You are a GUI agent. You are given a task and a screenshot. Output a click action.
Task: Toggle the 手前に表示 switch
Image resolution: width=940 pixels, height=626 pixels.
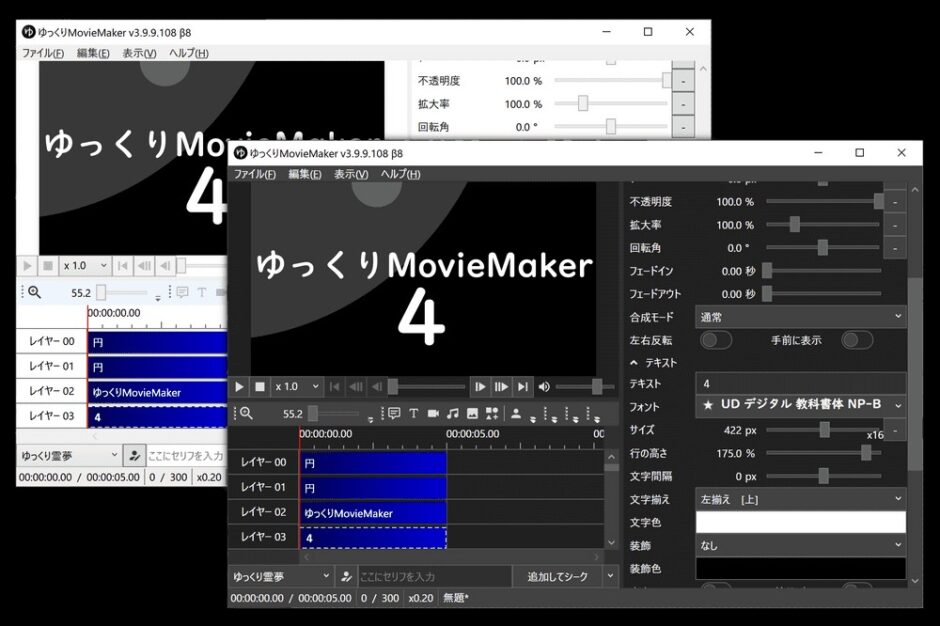point(856,340)
